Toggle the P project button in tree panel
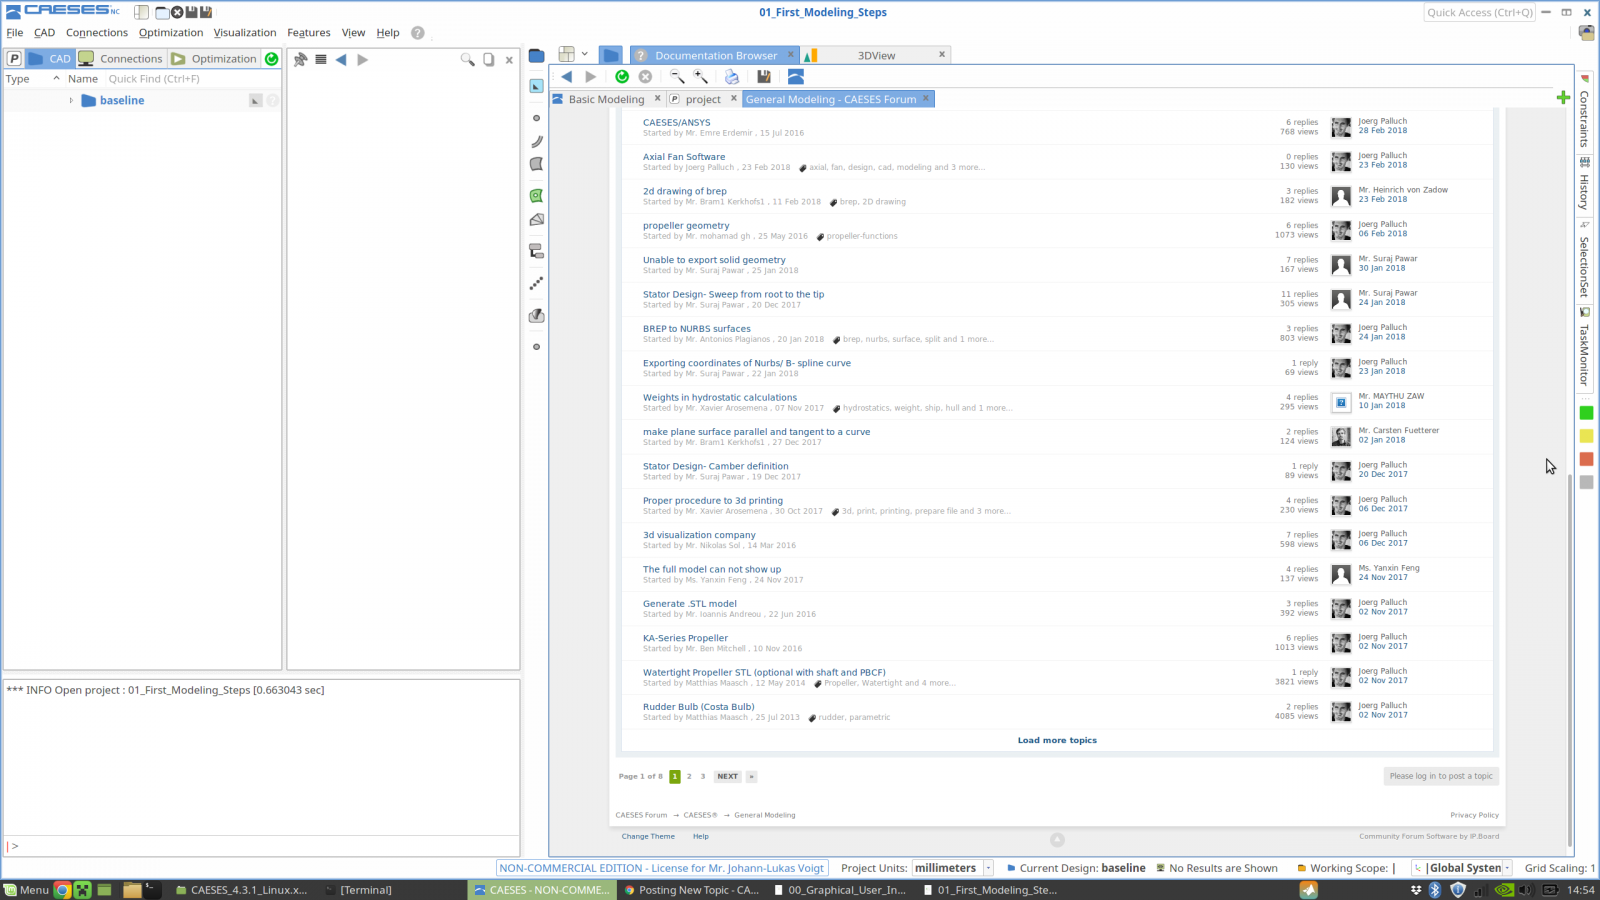Viewport: 1600px width, 900px height. point(14,59)
